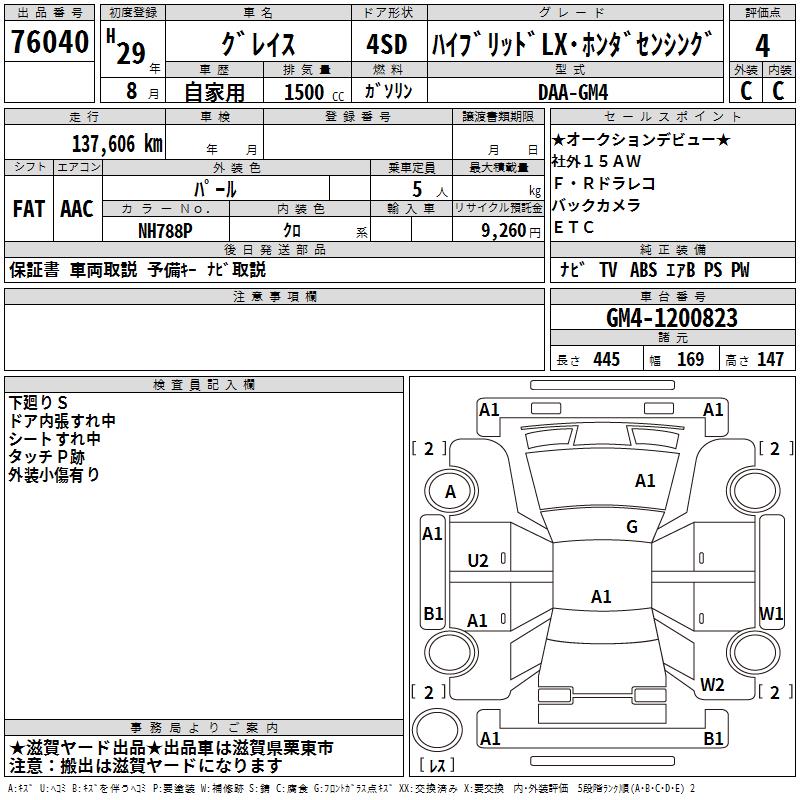Click the exterior grade C under 外装

(745, 91)
